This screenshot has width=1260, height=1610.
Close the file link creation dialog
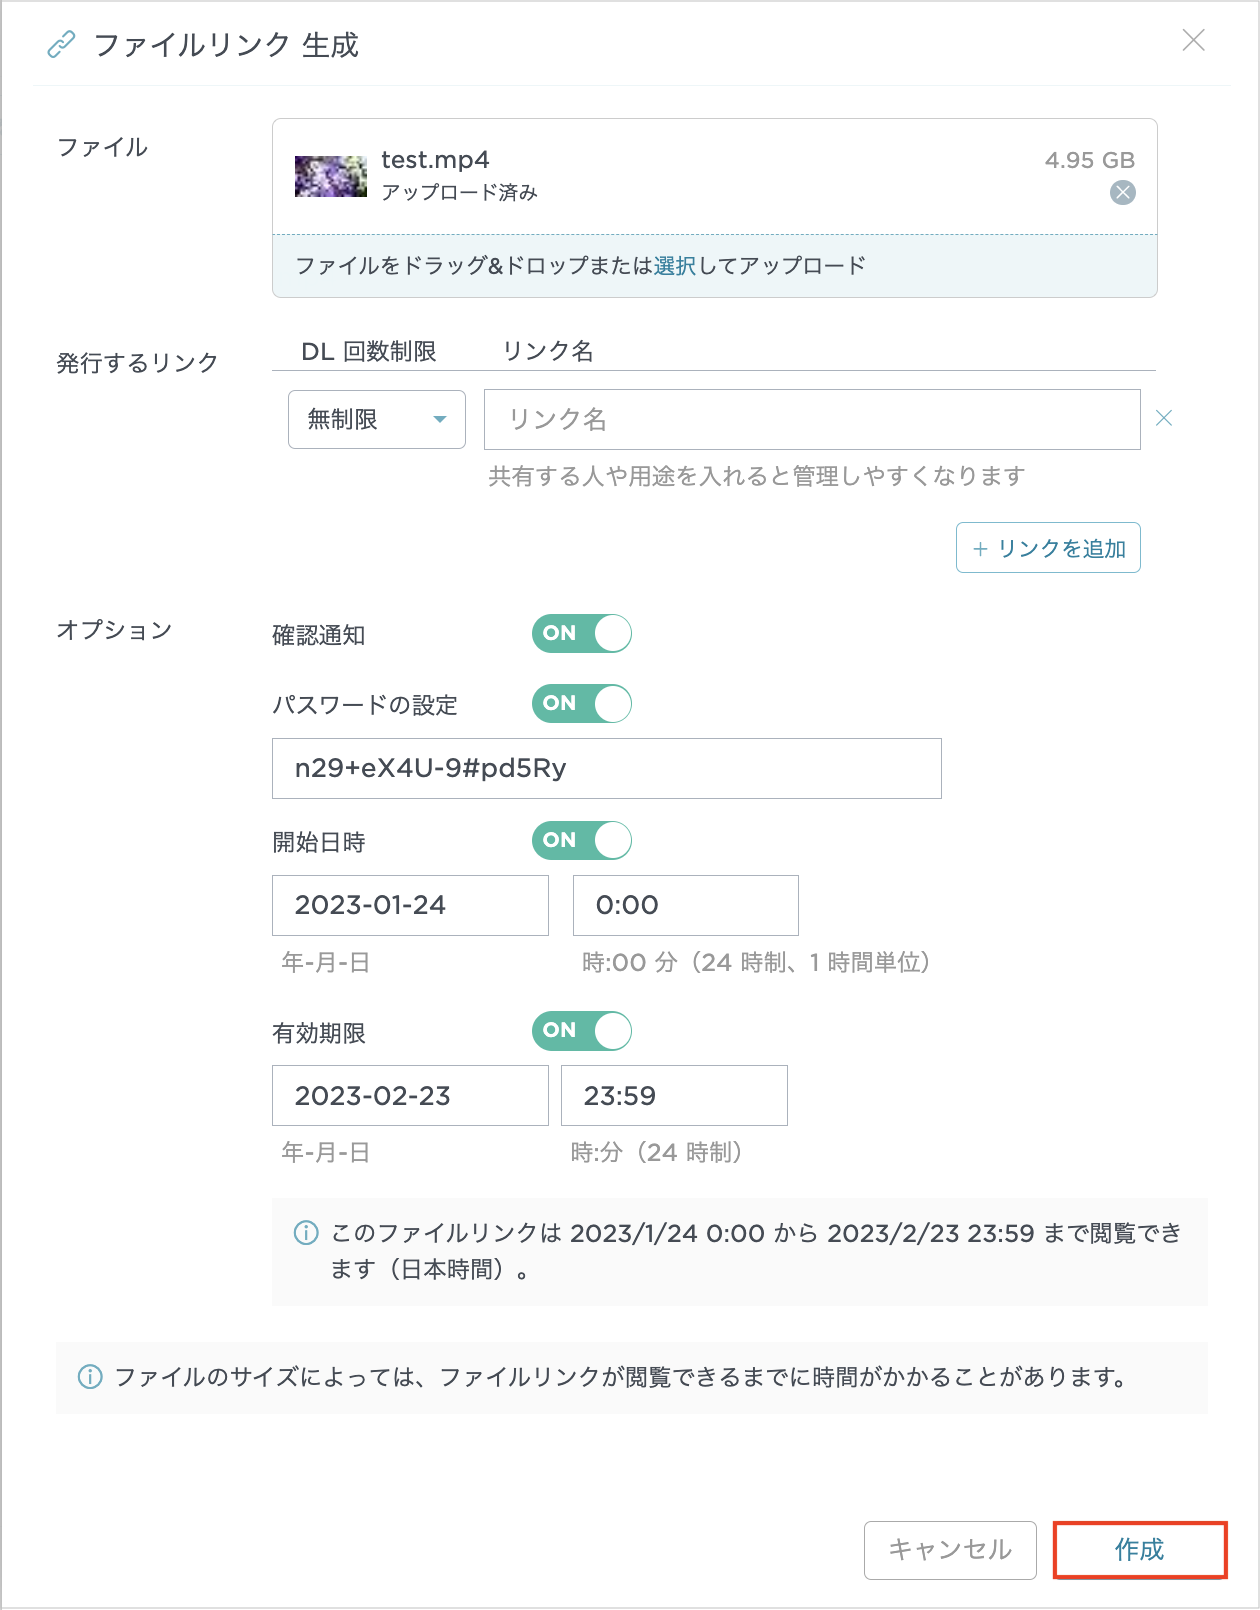pyautogui.click(x=1193, y=41)
